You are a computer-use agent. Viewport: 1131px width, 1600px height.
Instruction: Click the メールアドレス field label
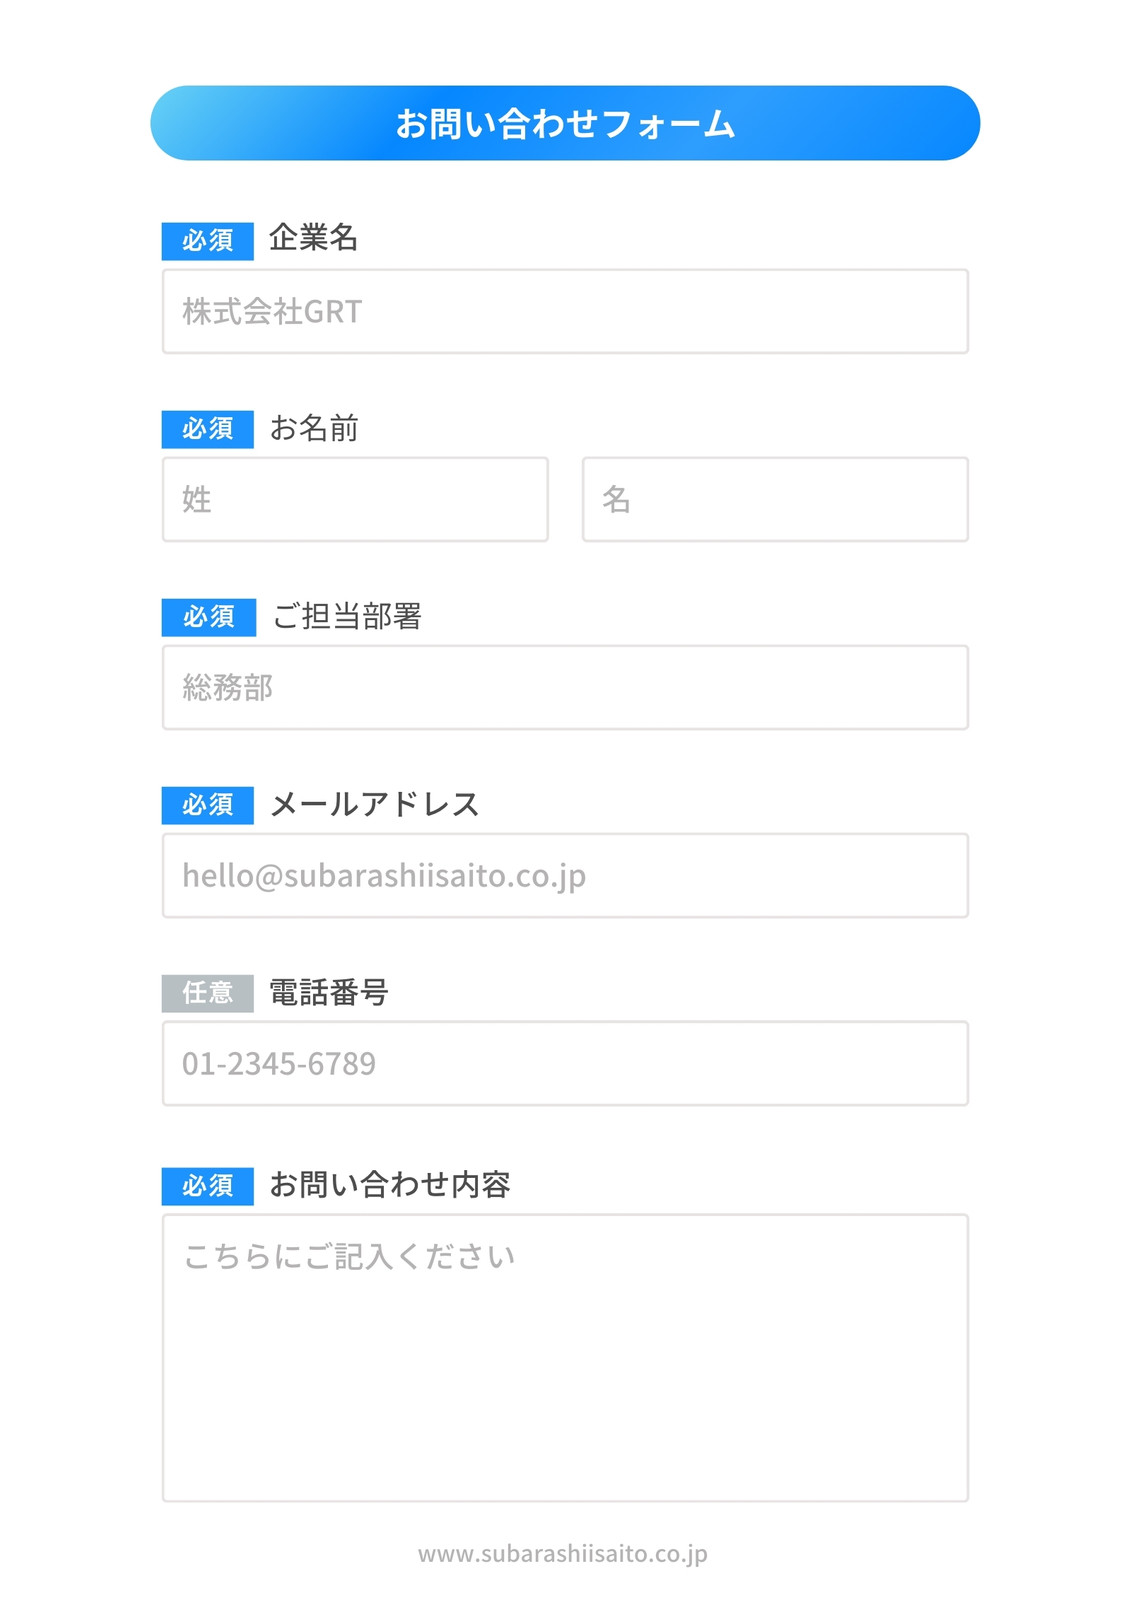click(375, 804)
